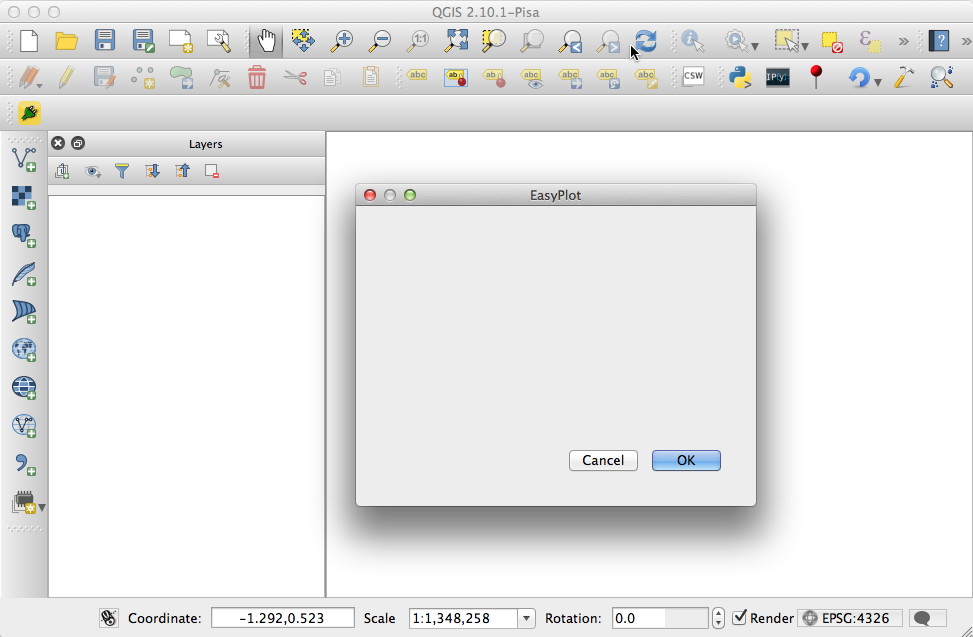Viewport: 973px width, 637px height.
Task: Click the Zoom In magnifier tool
Action: tap(342, 41)
